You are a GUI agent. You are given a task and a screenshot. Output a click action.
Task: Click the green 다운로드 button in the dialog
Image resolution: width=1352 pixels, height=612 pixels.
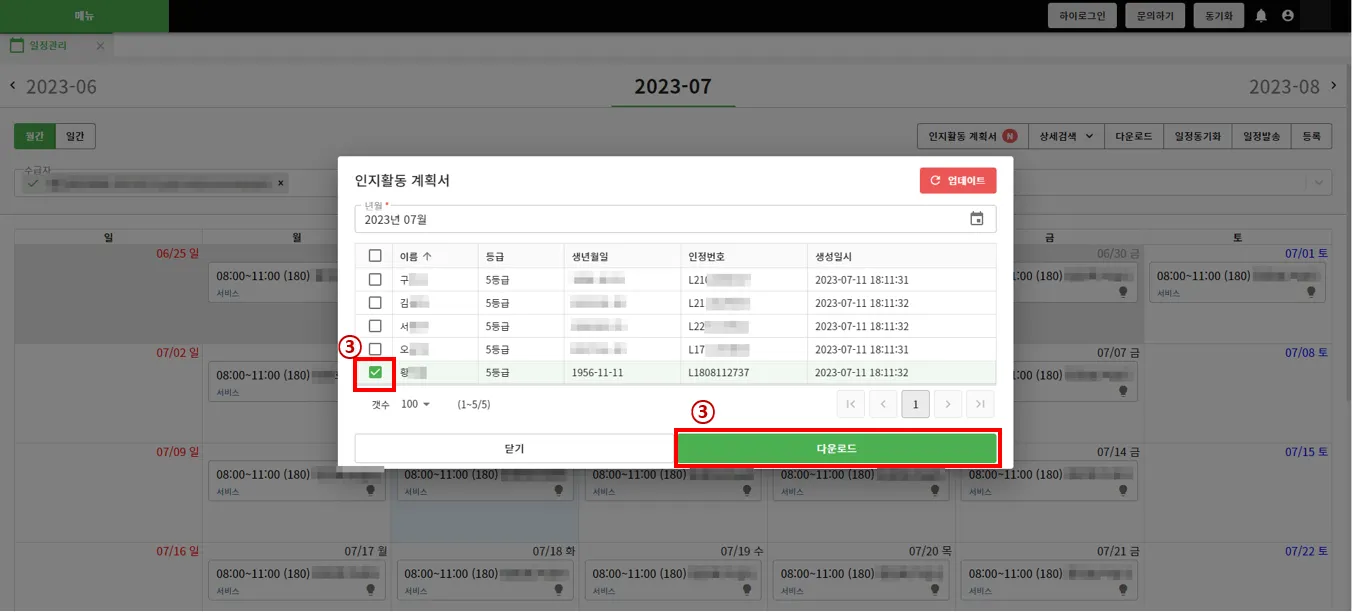(x=837, y=449)
